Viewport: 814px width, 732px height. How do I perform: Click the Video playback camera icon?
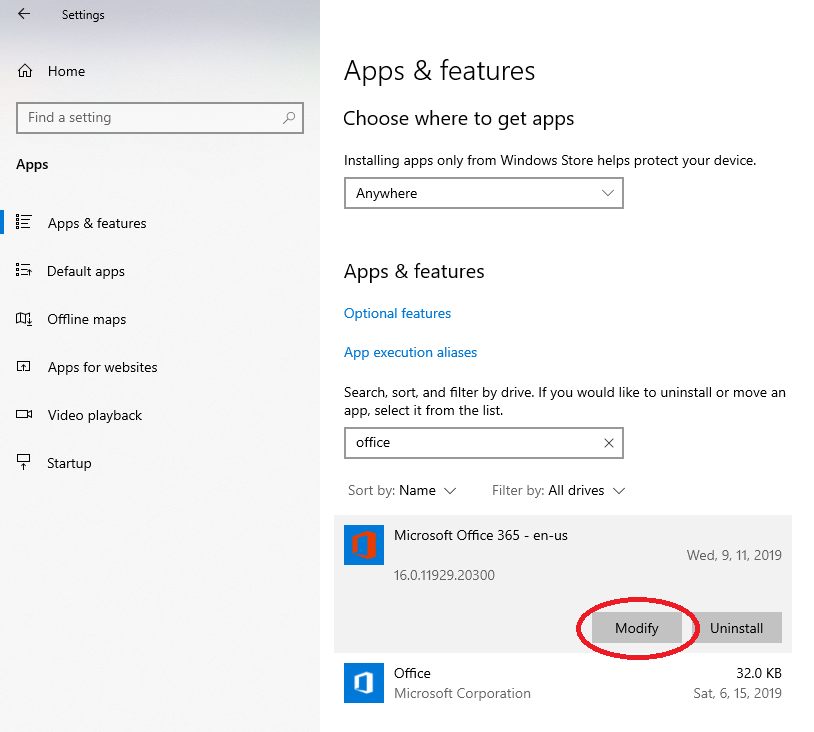coord(24,414)
